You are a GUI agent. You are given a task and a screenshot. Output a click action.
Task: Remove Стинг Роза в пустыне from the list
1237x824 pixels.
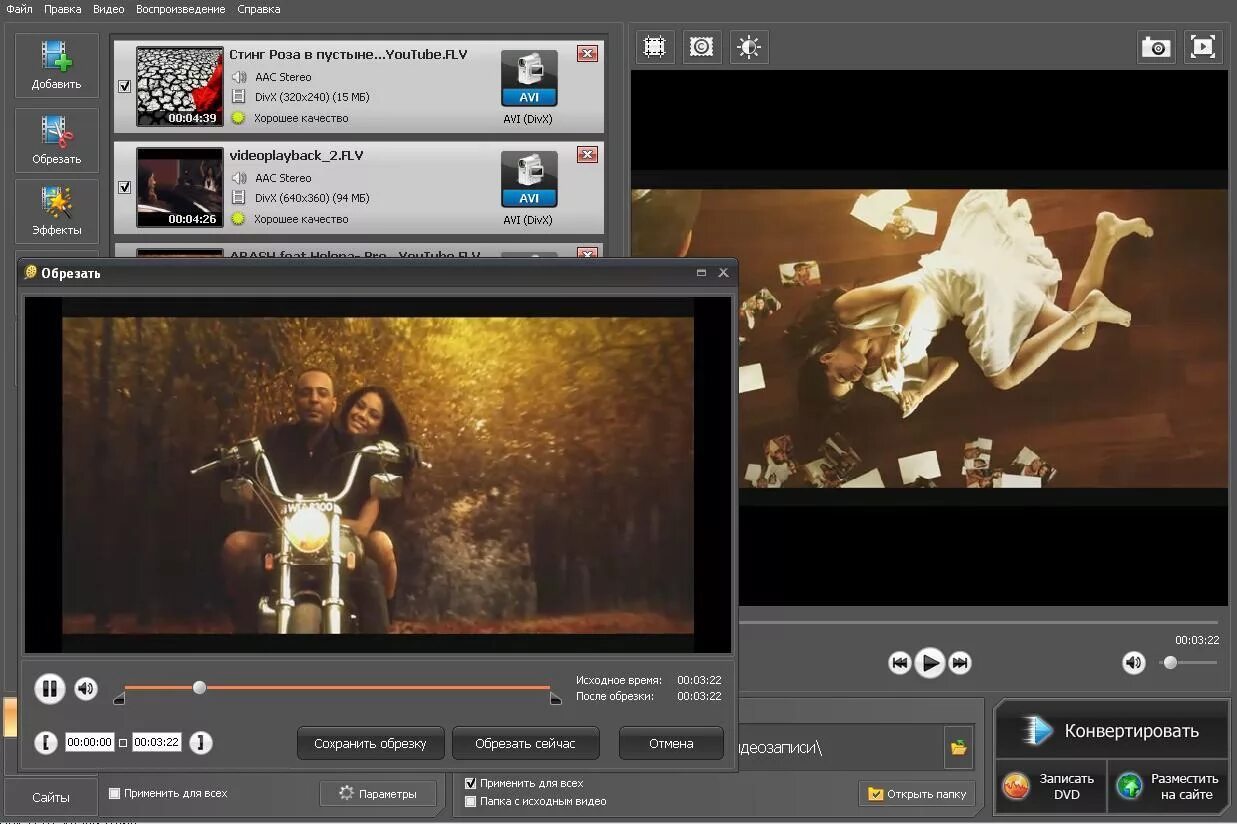coord(588,53)
